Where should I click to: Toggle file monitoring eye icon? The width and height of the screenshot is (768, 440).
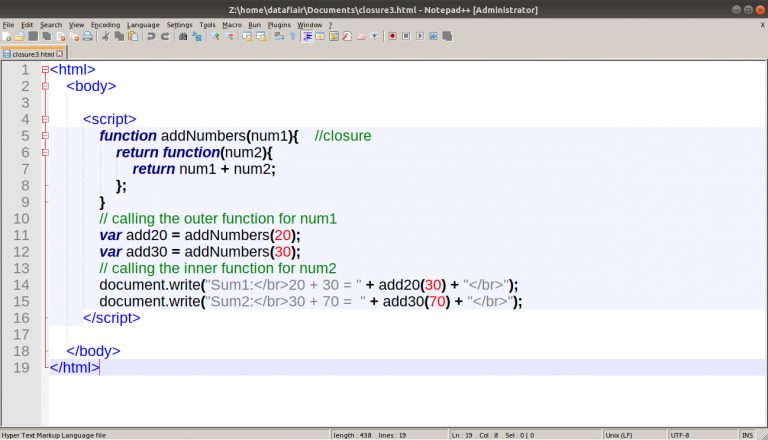coord(374,36)
